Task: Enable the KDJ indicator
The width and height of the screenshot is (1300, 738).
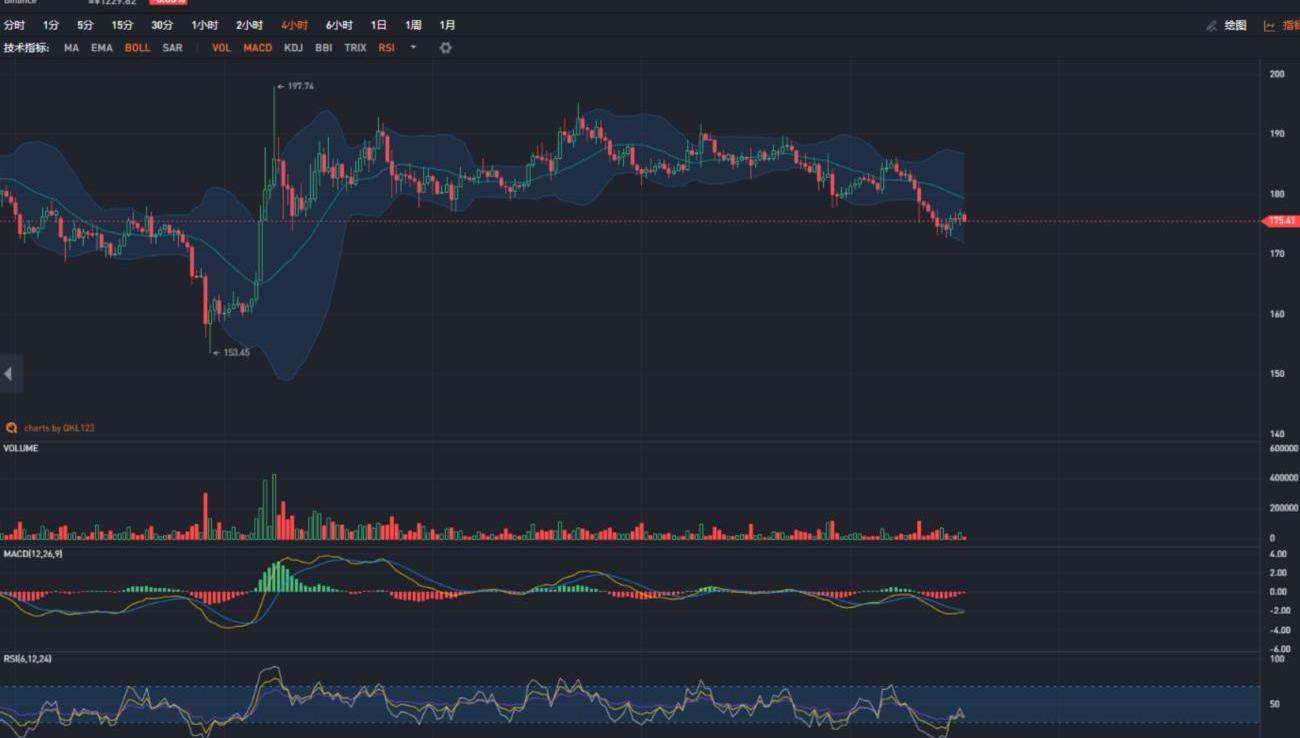Action: [x=293, y=48]
